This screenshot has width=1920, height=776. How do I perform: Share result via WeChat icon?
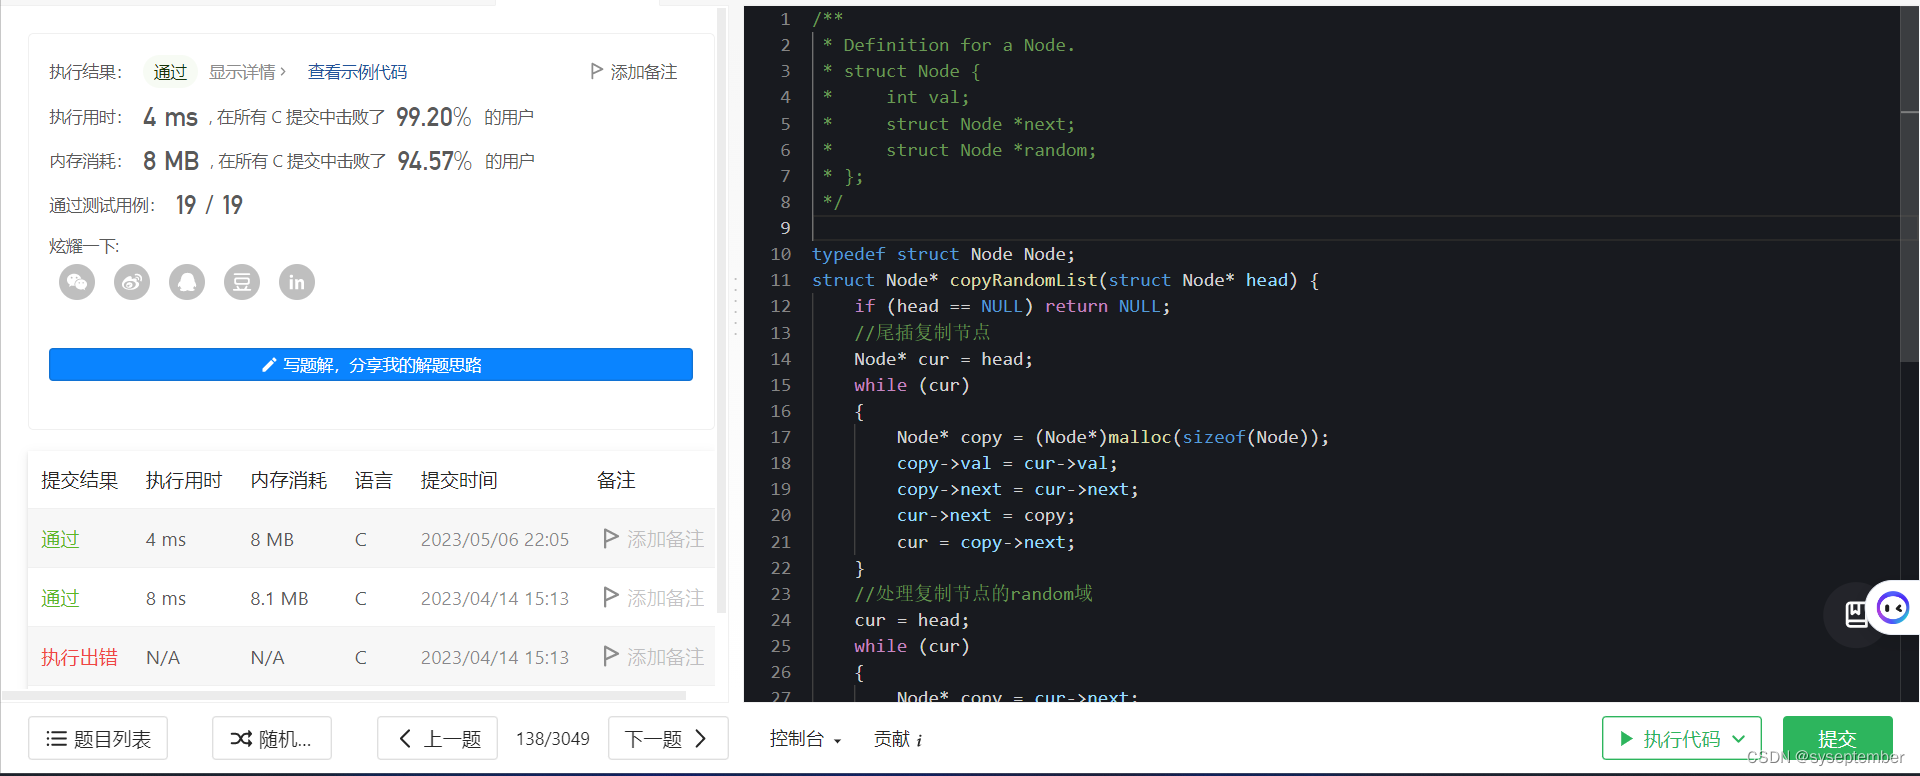[x=77, y=282]
